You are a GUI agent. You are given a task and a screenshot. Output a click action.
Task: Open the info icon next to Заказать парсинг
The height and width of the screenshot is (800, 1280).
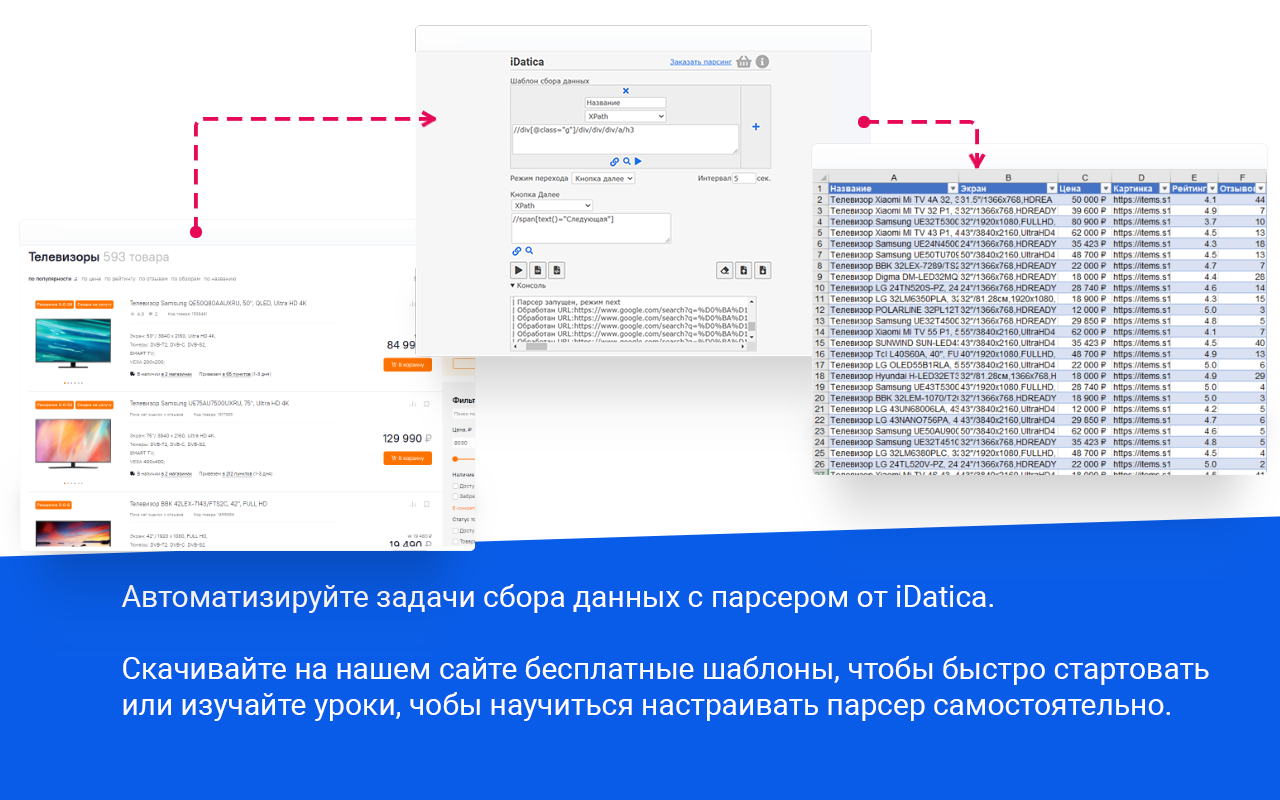(762, 62)
